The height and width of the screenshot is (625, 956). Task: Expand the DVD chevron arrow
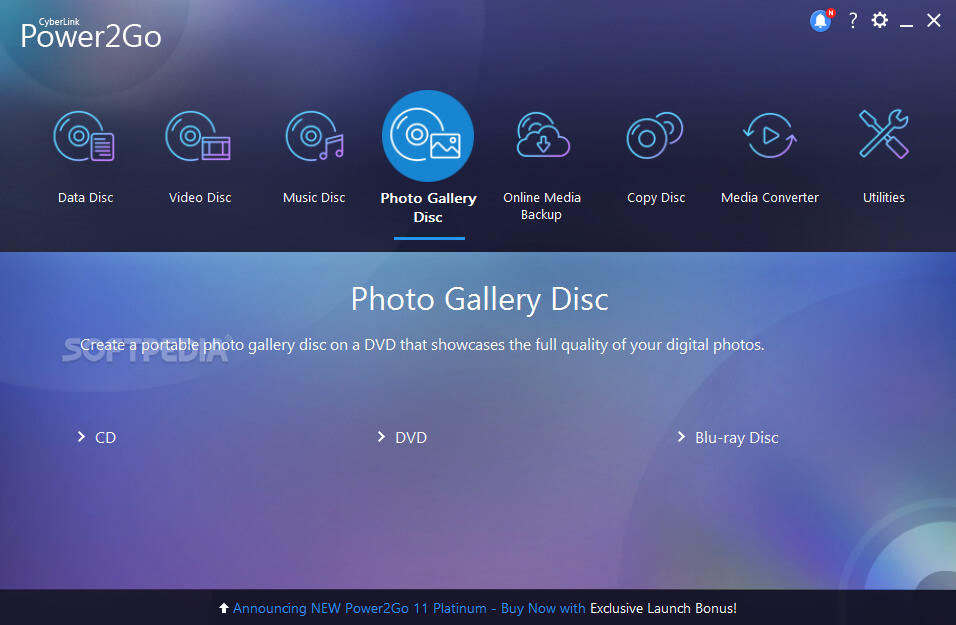click(x=381, y=437)
